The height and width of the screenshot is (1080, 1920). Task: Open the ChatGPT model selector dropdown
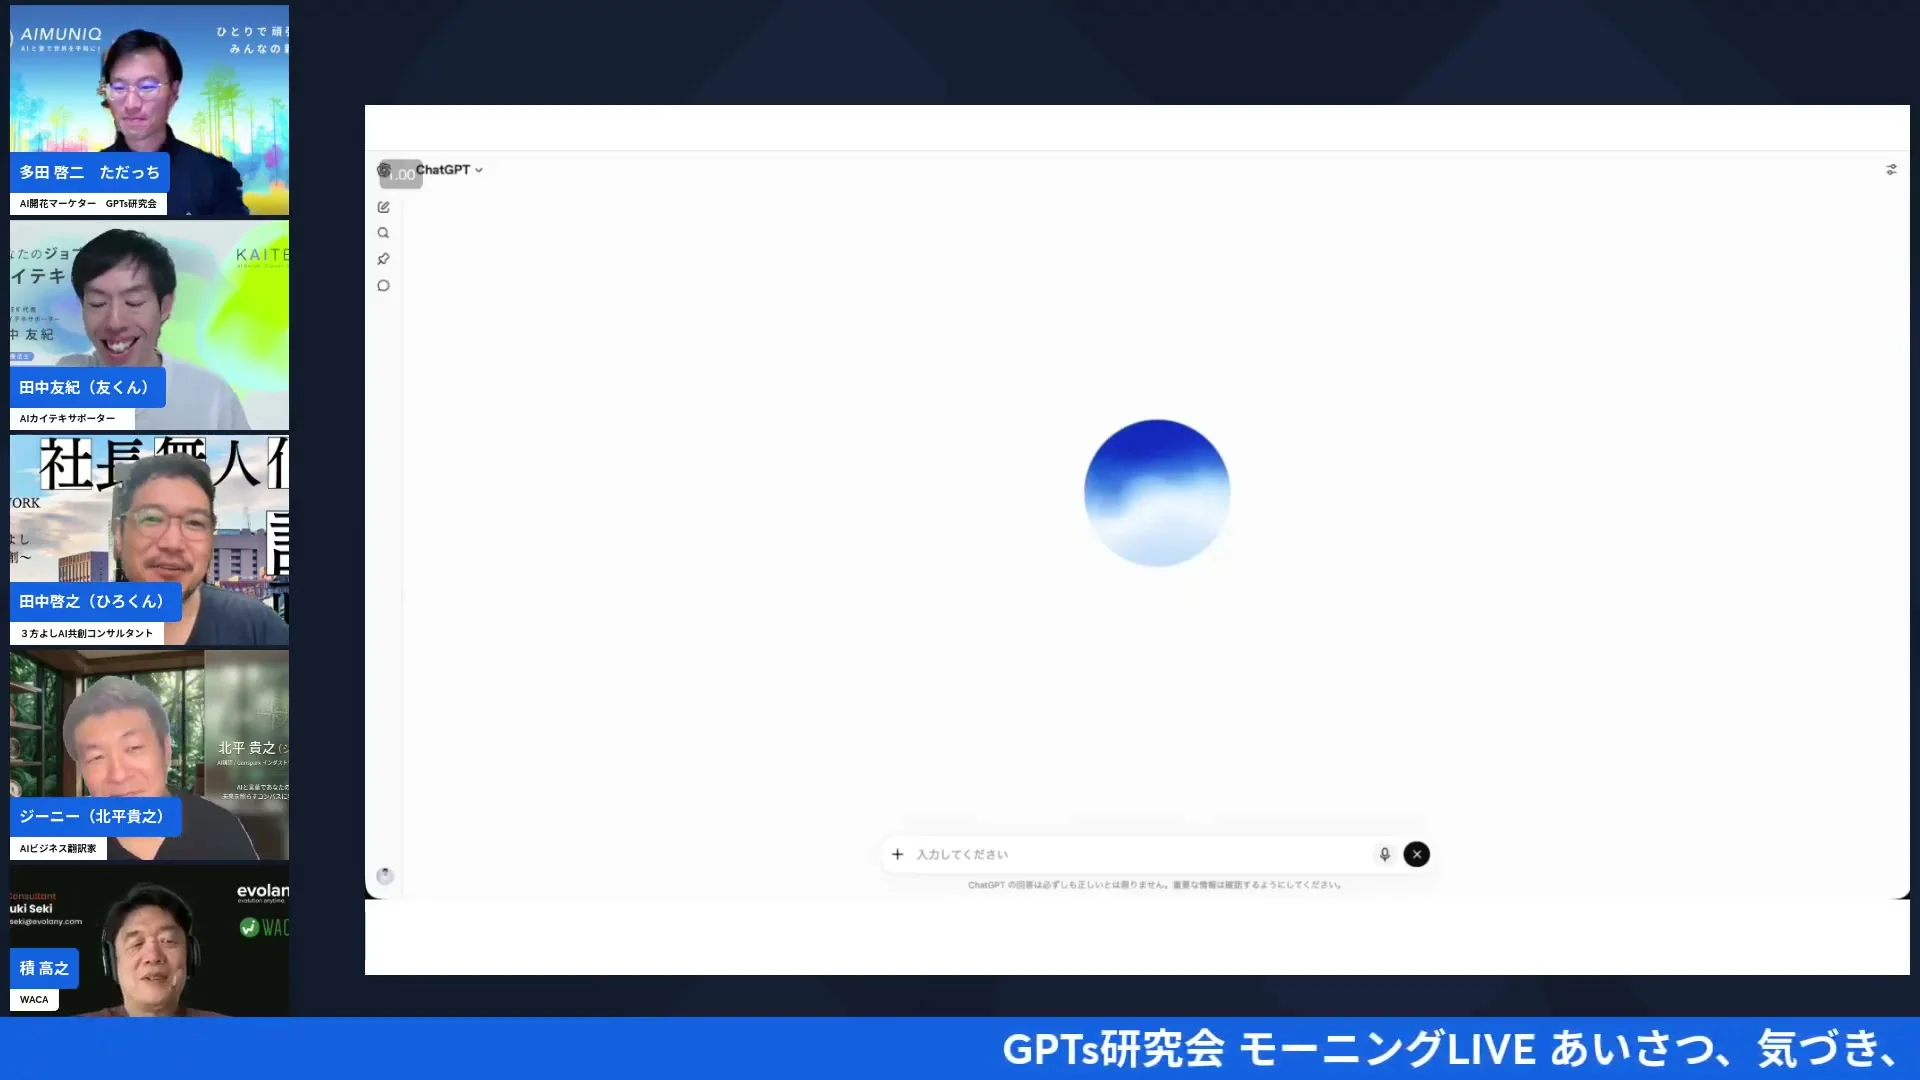(x=449, y=170)
